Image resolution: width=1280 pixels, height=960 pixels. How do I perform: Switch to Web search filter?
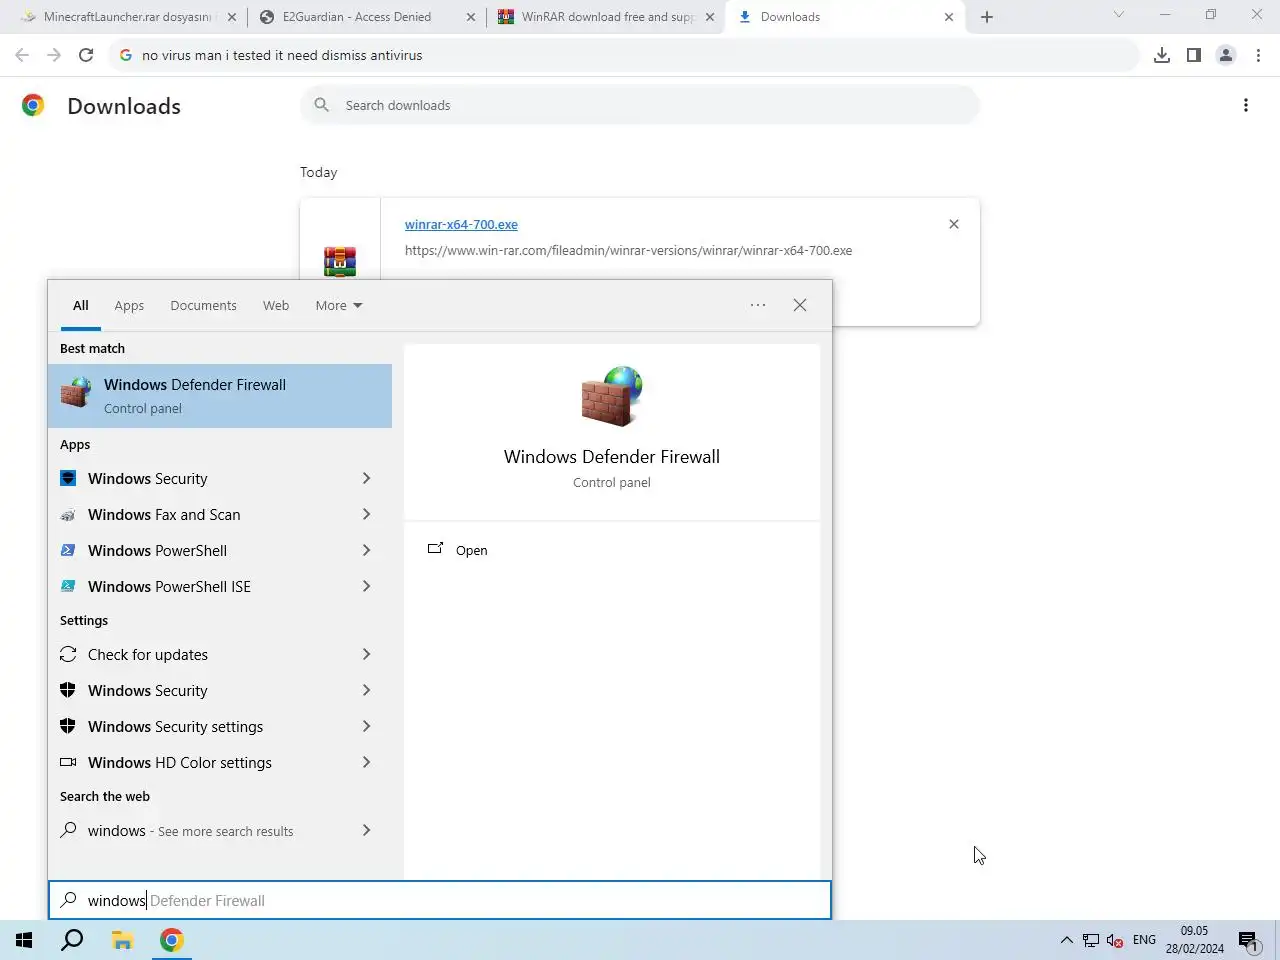[x=276, y=306]
